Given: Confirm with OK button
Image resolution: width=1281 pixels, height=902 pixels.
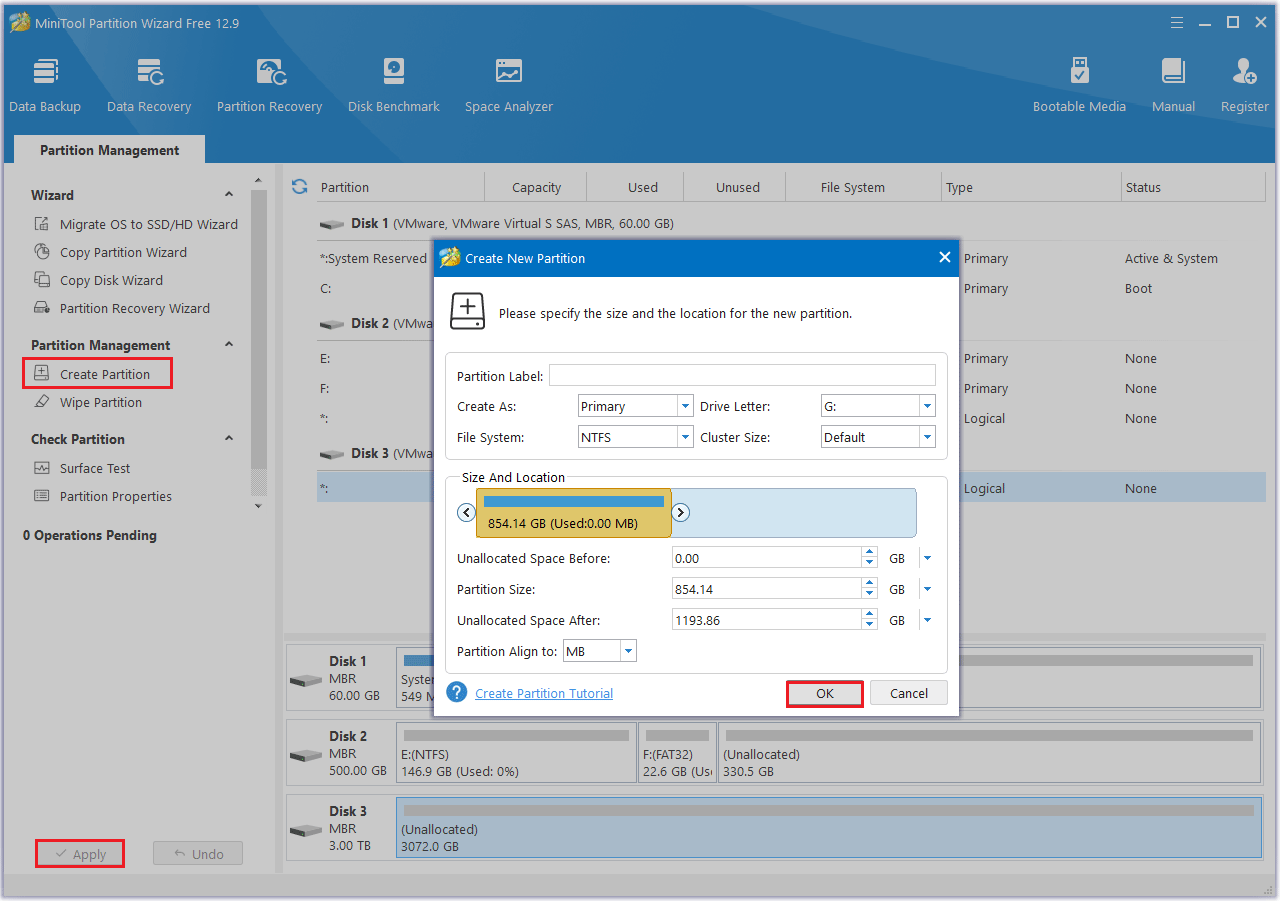Looking at the screenshot, I should coord(824,693).
